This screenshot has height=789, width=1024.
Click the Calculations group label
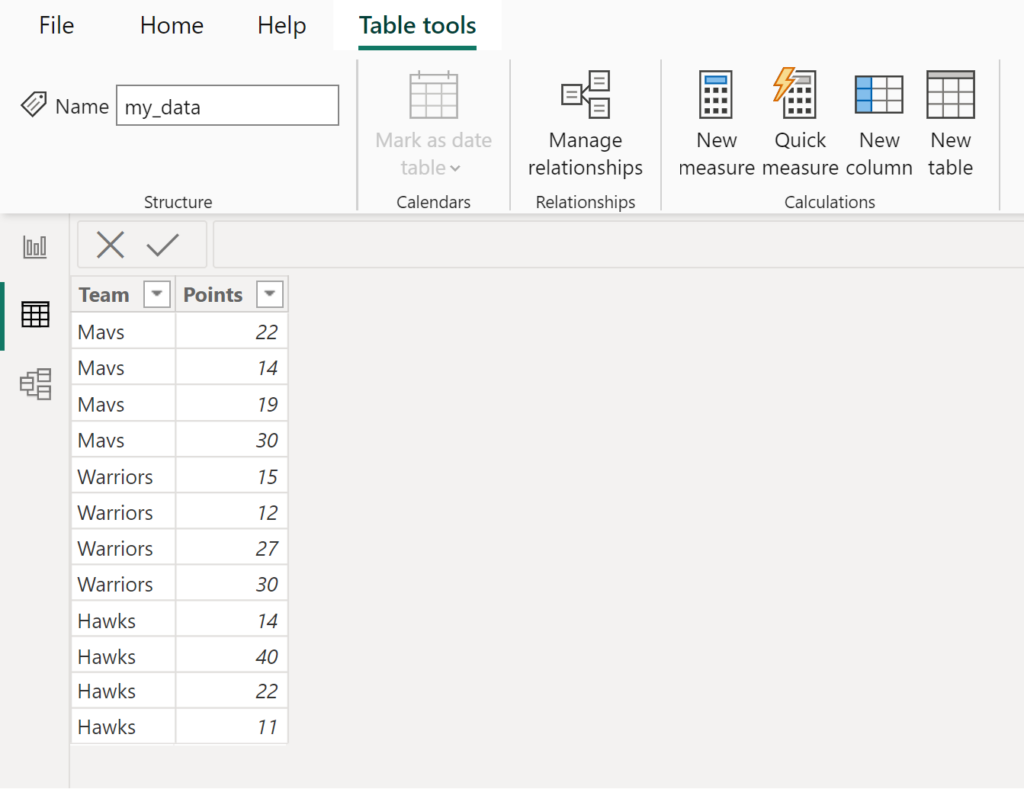click(829, 202)
